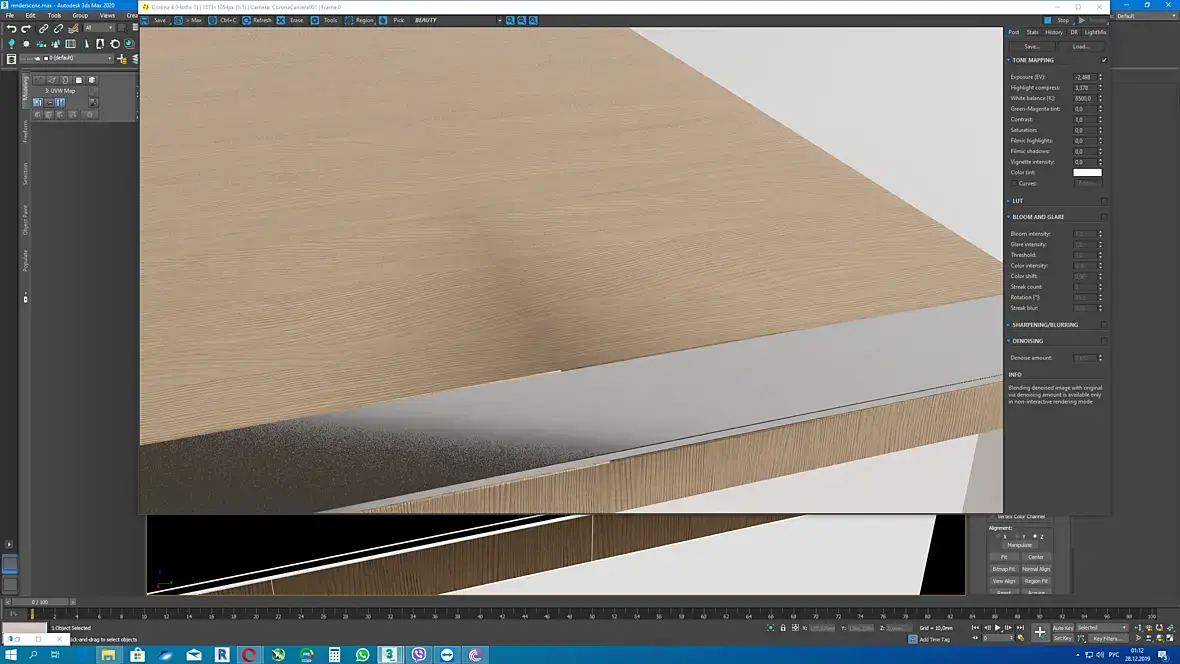This screenshot has width=1180, height=664.
Task: Copy render with Ctrl+C button
Action: point(222,20)
